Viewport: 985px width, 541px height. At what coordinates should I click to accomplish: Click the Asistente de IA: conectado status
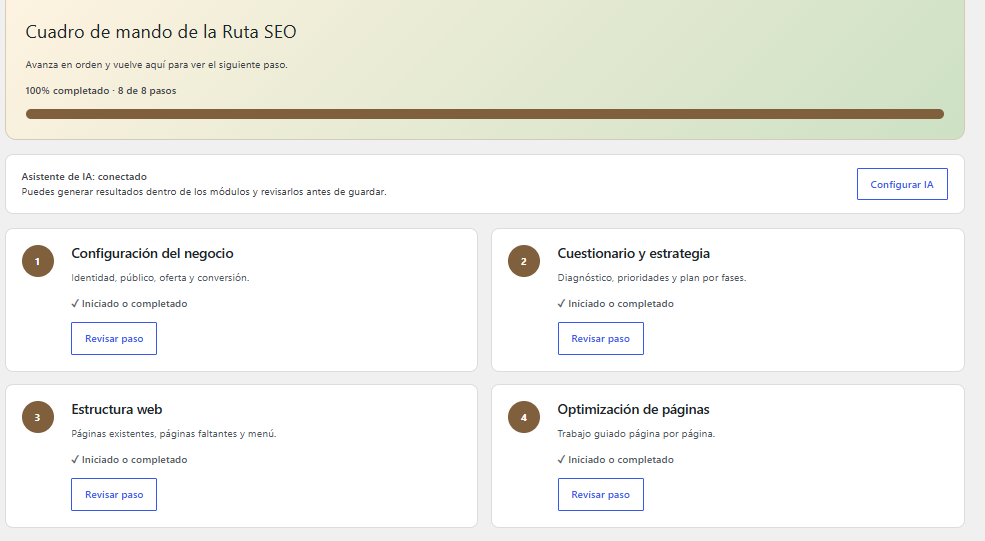84,177
